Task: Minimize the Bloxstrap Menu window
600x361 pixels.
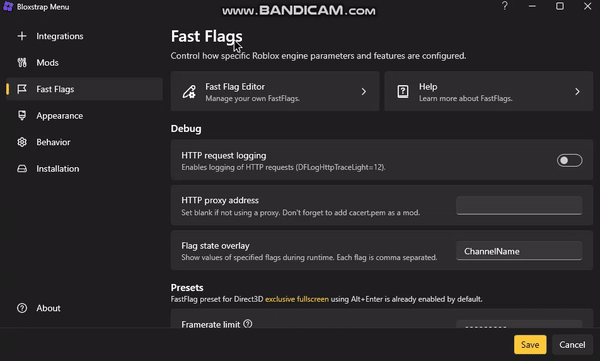Action: tap(532, 6)
